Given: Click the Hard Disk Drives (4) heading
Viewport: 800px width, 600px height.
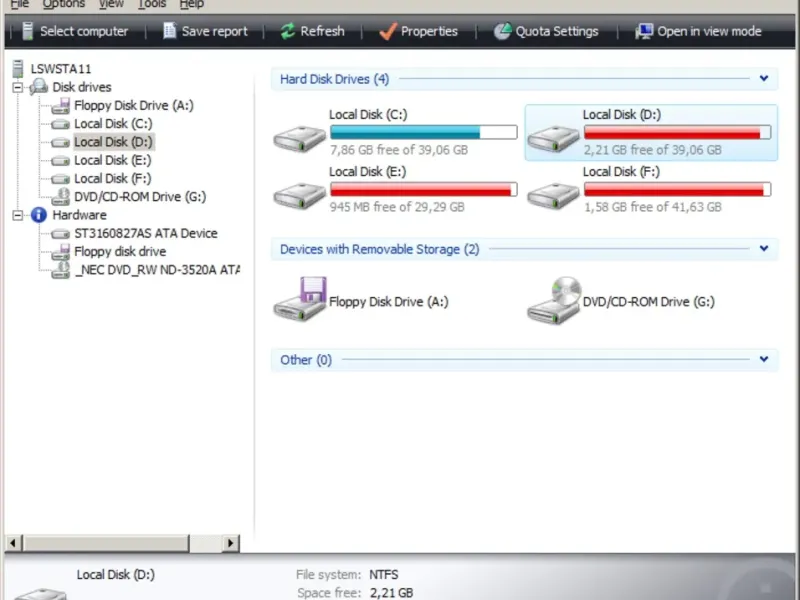Looking at the screenshot, I should click(334, 79).
